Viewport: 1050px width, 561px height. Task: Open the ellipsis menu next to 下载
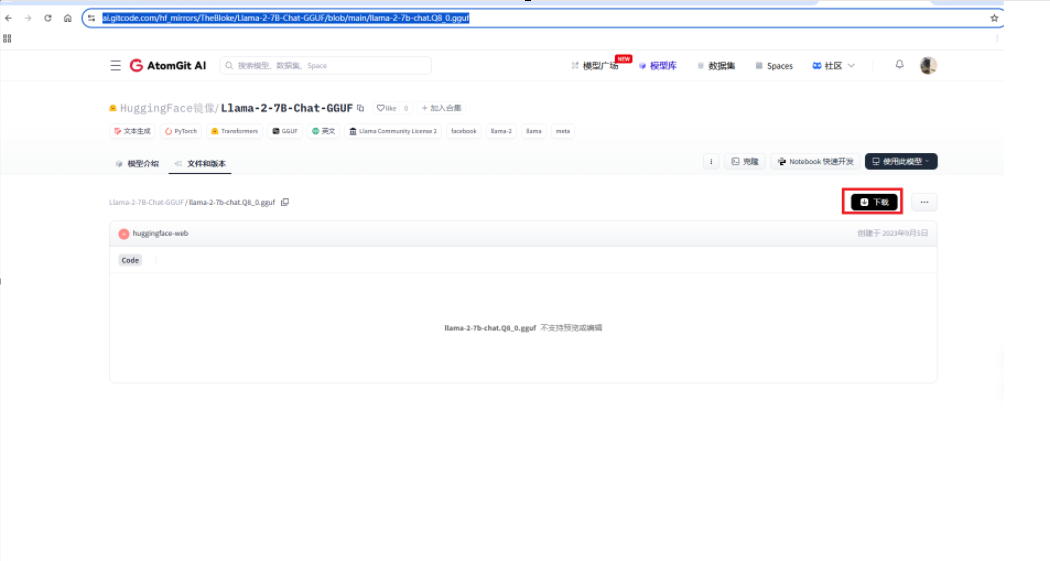click(924, 202)
